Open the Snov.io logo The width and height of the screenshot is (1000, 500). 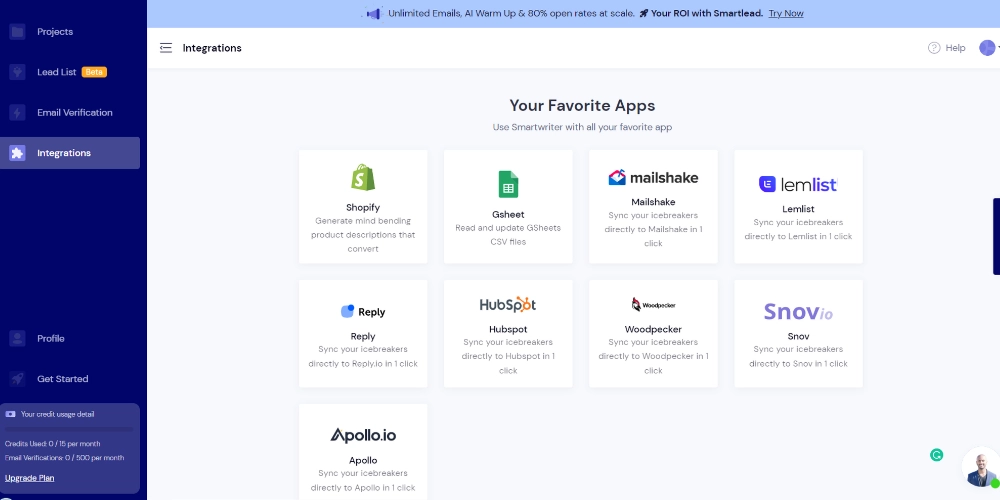pyautogui.click(x=798, y=311)
